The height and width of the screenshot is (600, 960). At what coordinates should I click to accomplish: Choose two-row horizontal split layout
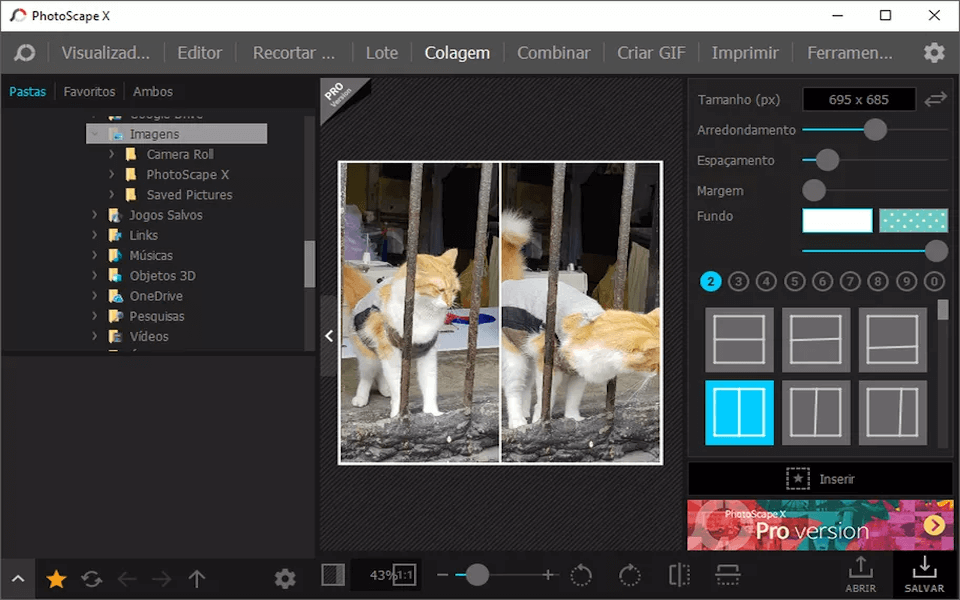(739, 340)
